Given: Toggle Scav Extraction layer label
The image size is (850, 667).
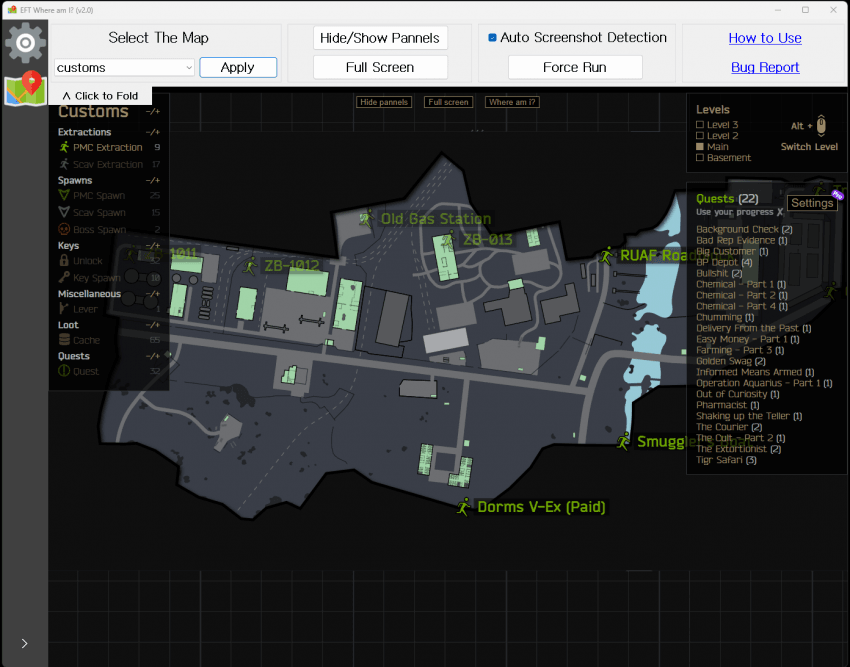Looking at the screenshot, I should (x=108, y=164).
